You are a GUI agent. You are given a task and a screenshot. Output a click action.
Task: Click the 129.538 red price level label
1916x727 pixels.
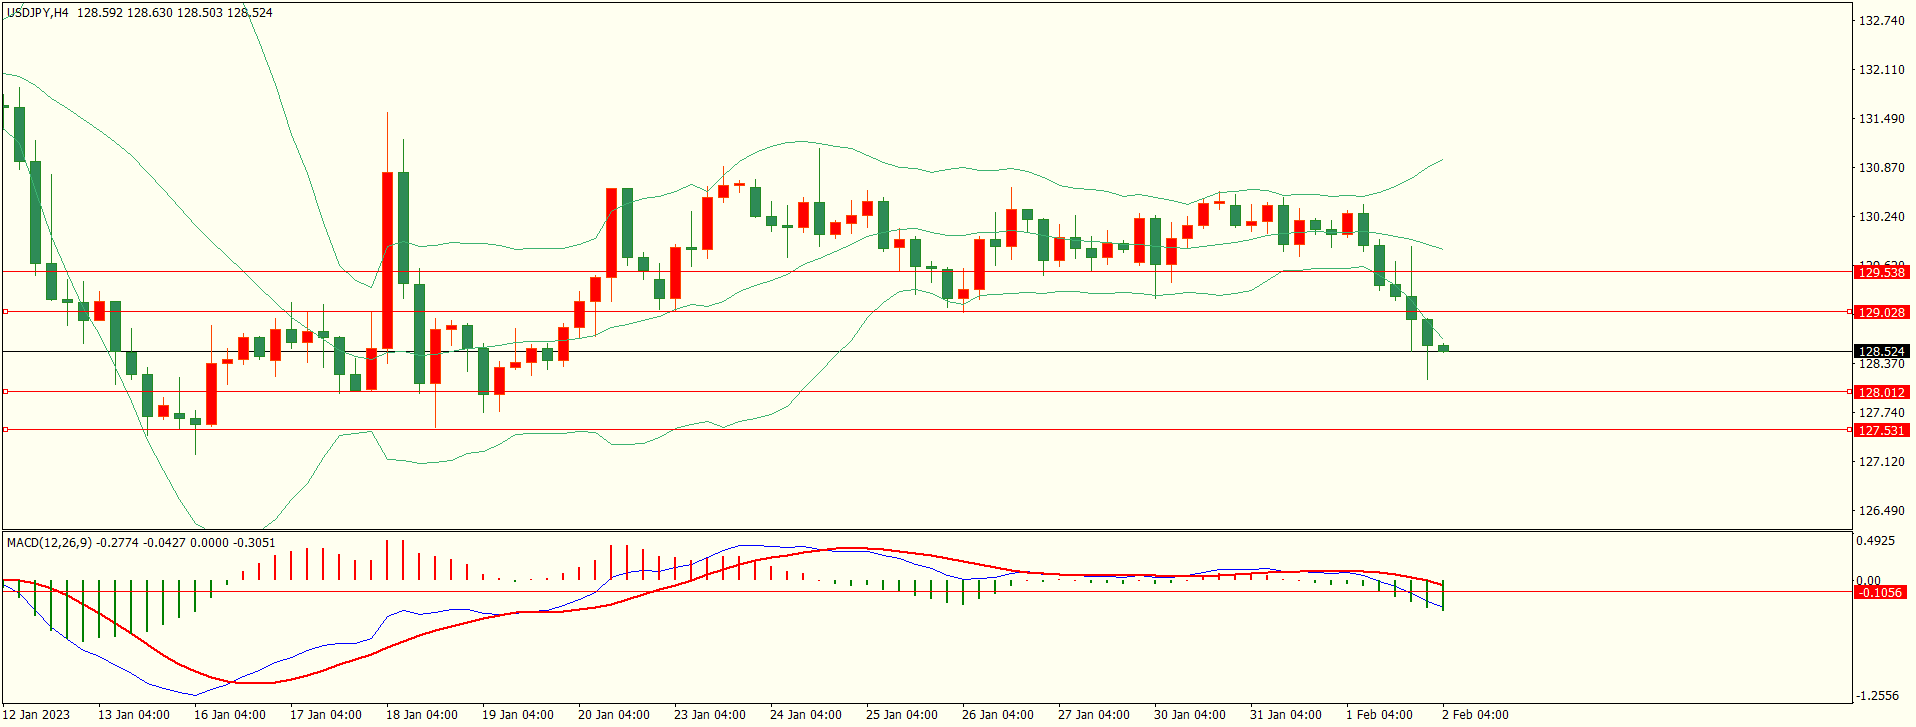point(1880,272)
